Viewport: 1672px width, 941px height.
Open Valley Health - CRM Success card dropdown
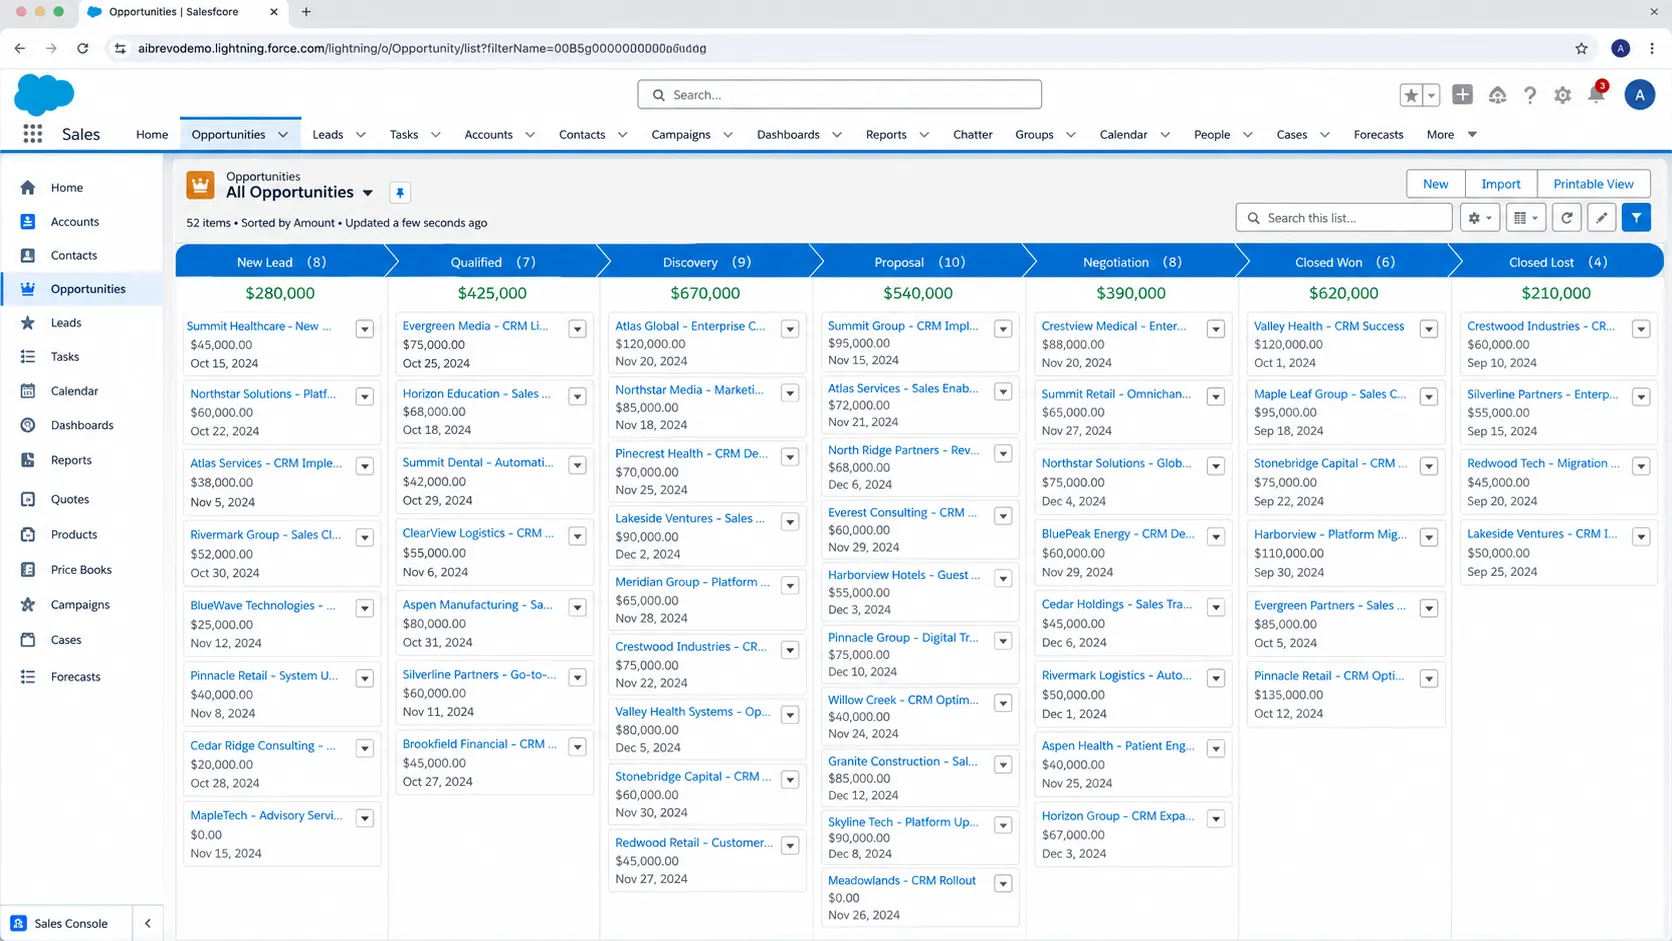(1429, 329)
